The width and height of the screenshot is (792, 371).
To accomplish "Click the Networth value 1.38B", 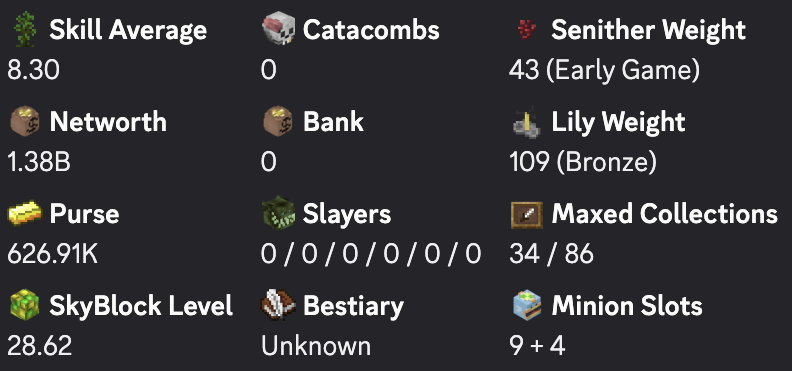I will coord(39,163).
